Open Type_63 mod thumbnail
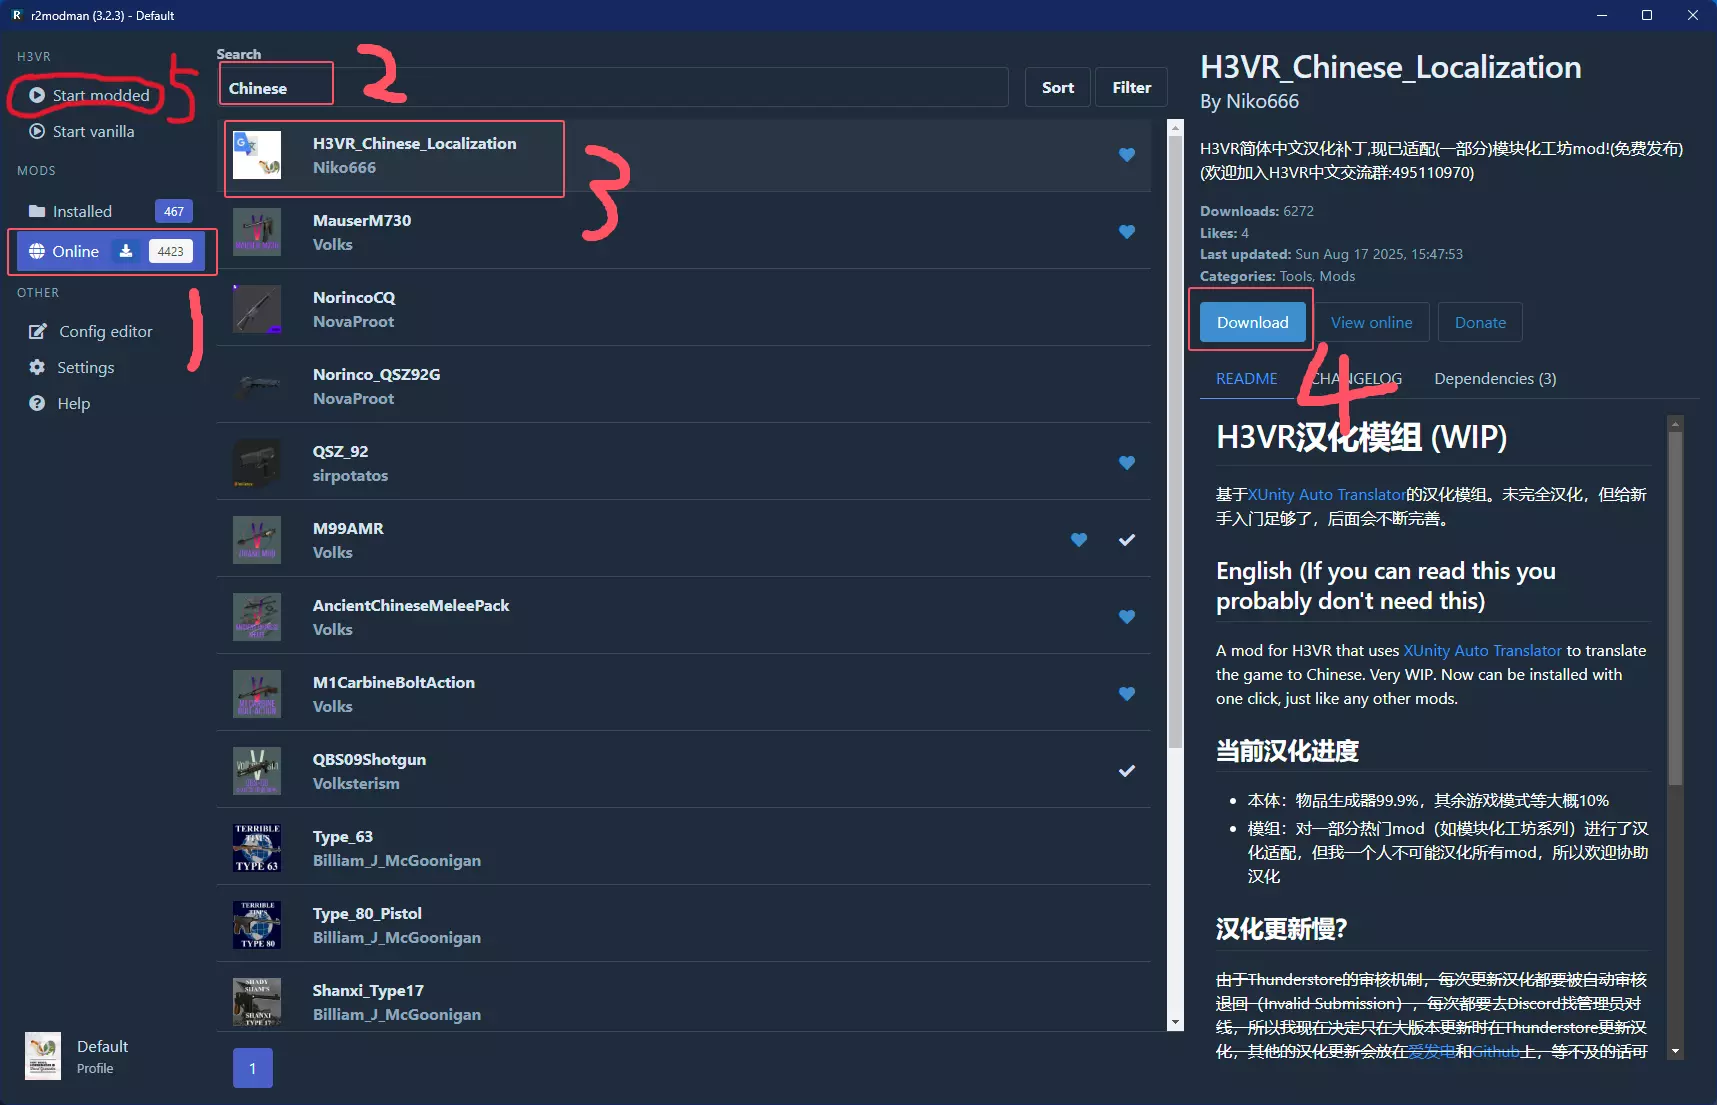The height and width of the screenshot is (1105, 1717). pos(257,848)
